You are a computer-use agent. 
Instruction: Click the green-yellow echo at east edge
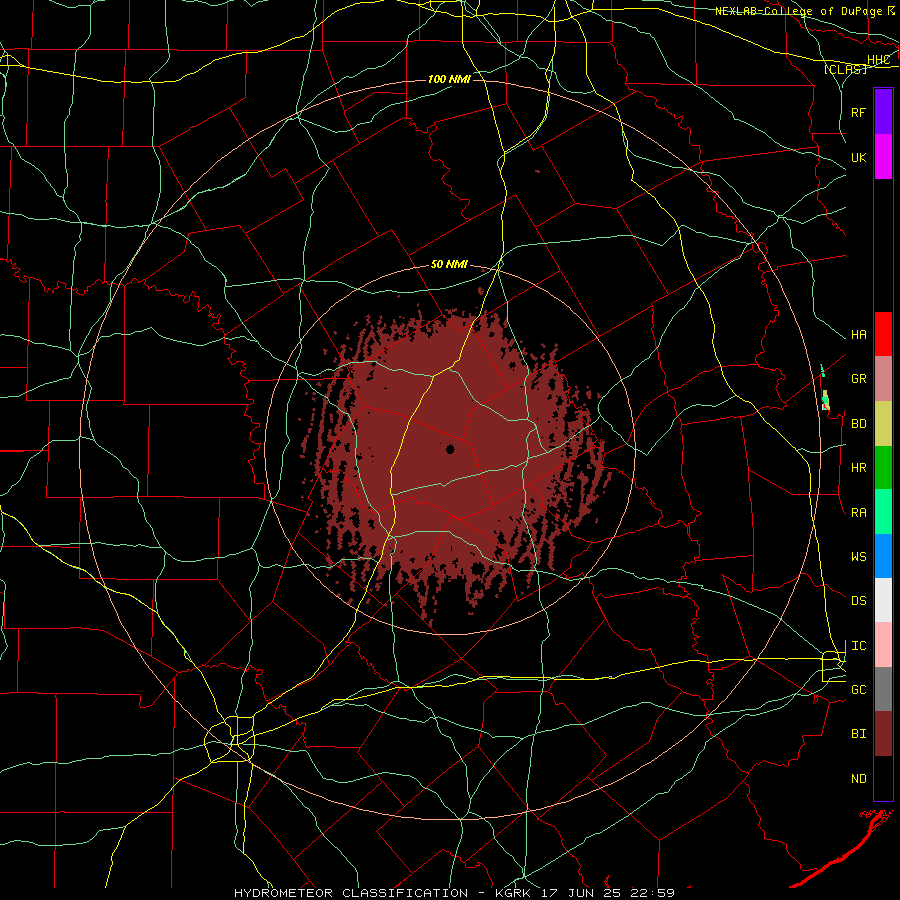pos(825,400)
